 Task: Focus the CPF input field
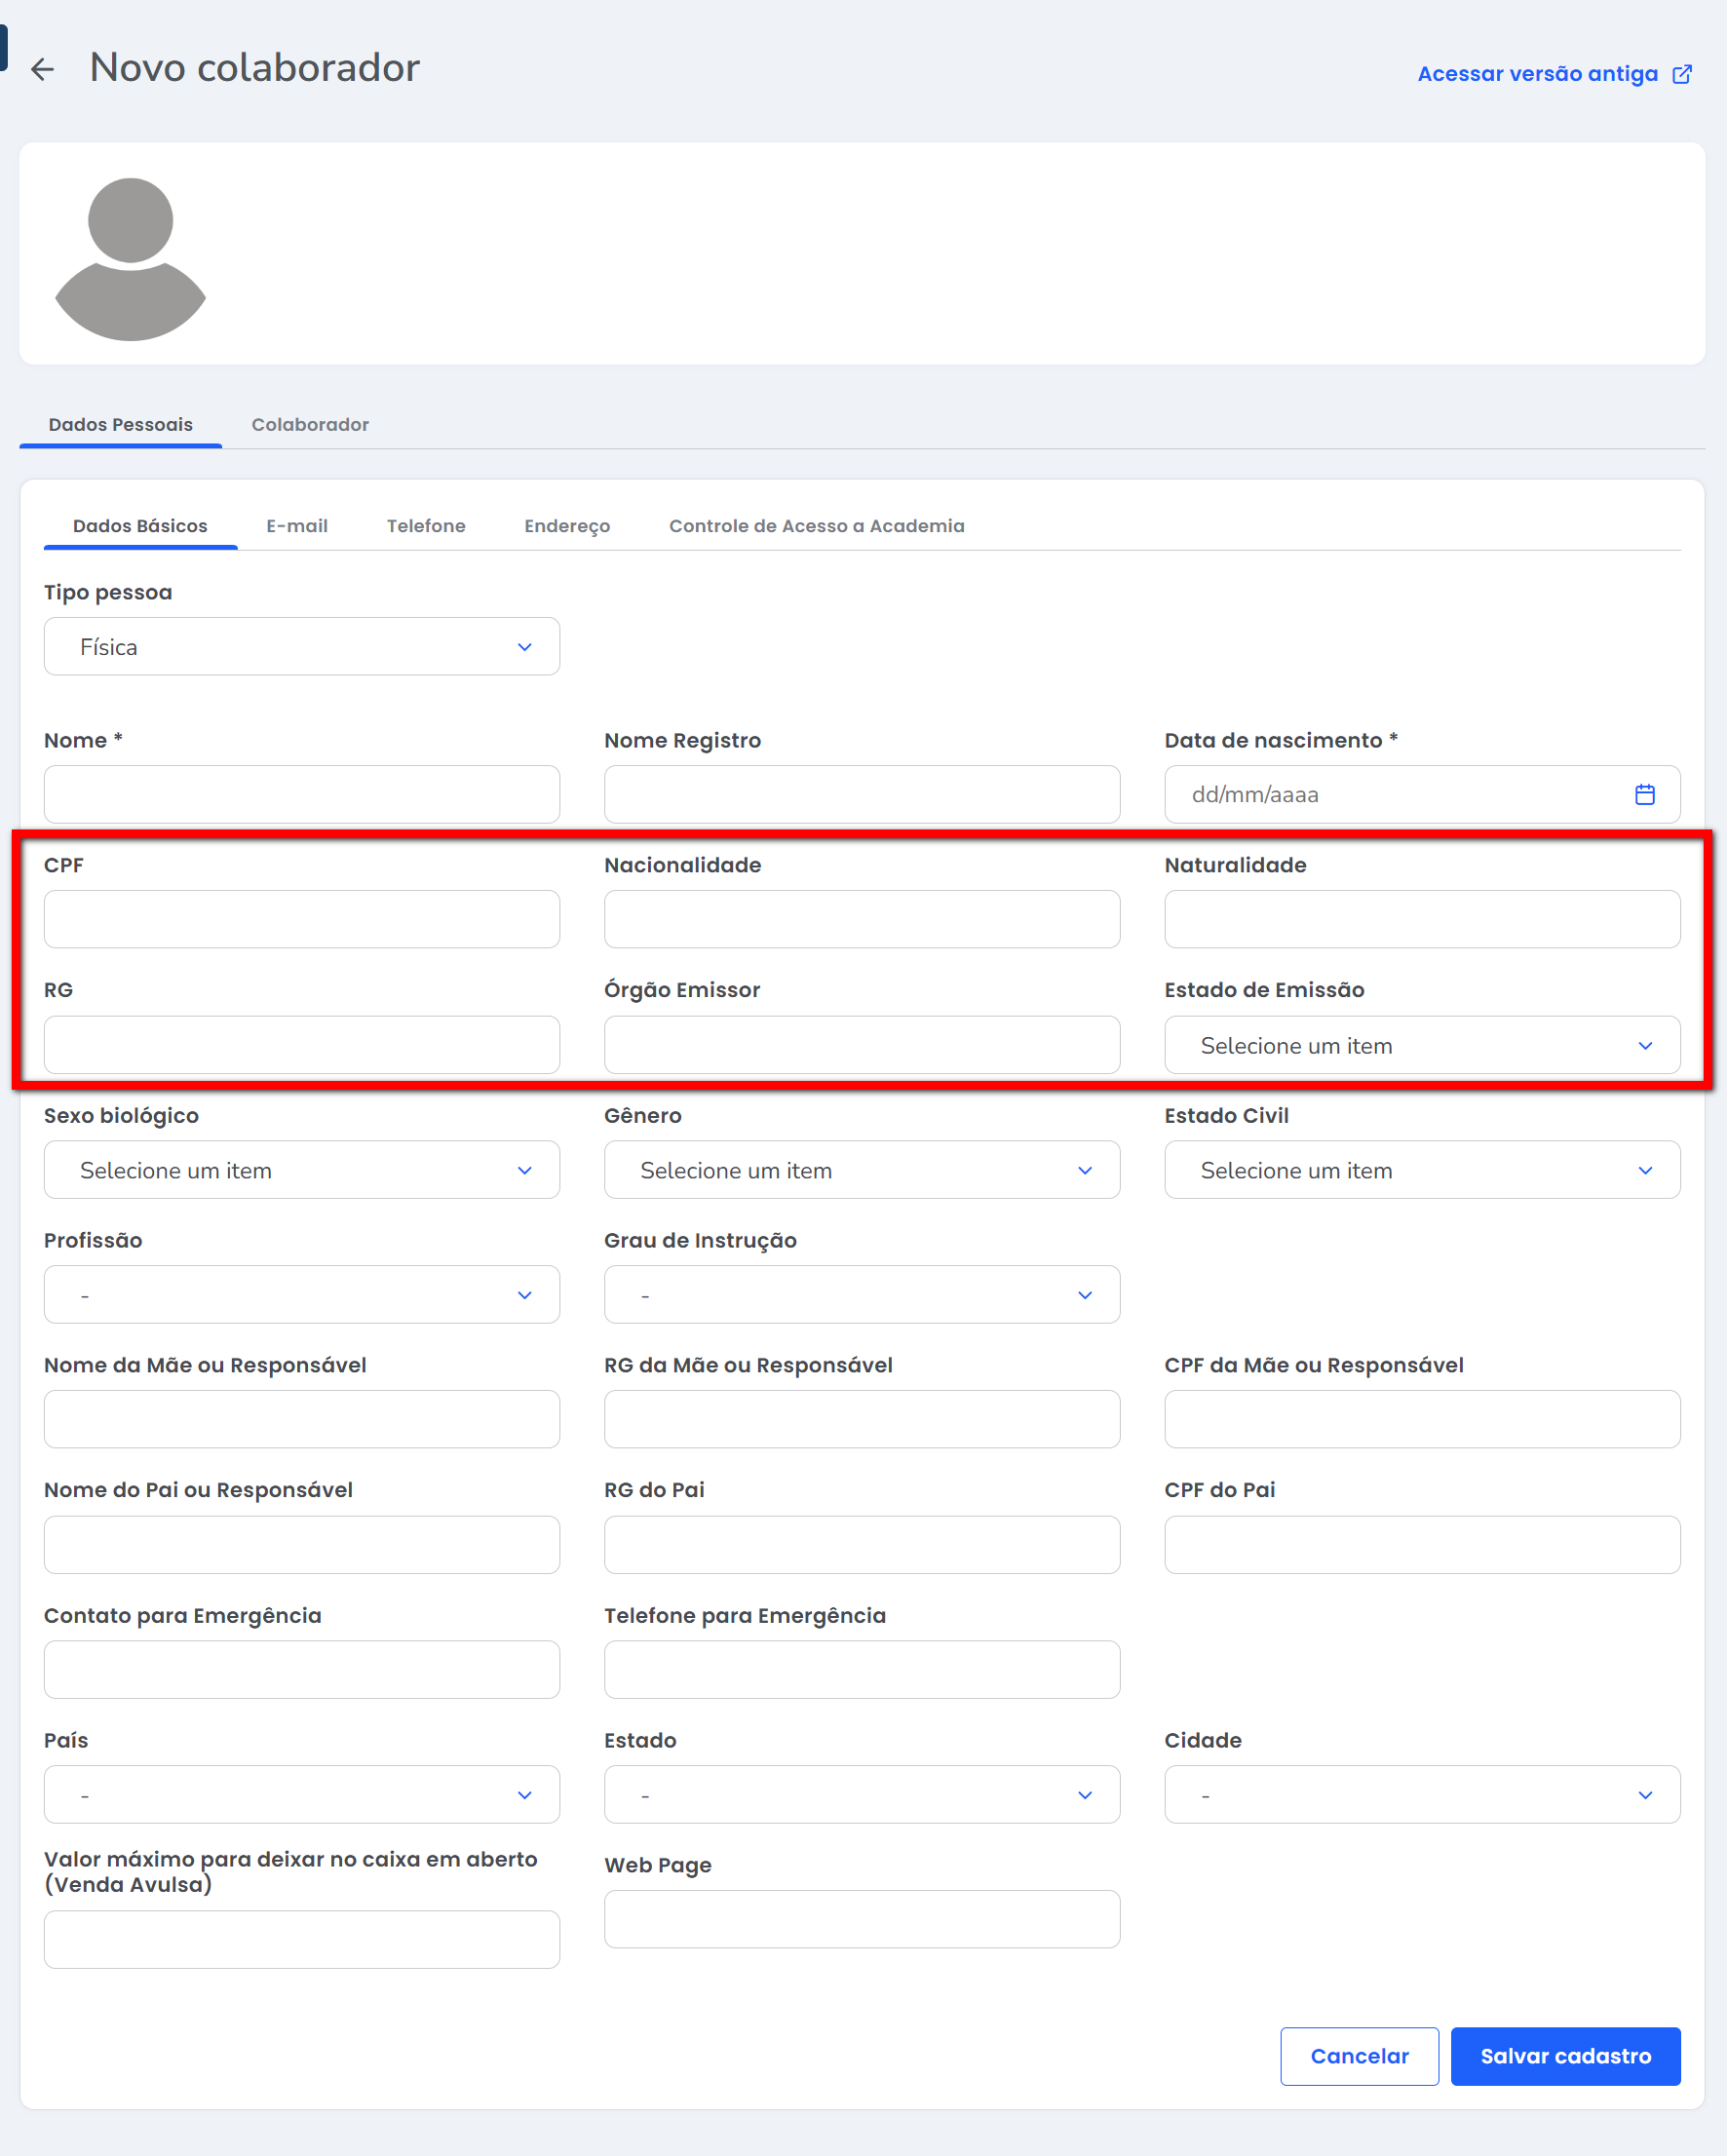(x=301, y=919)
